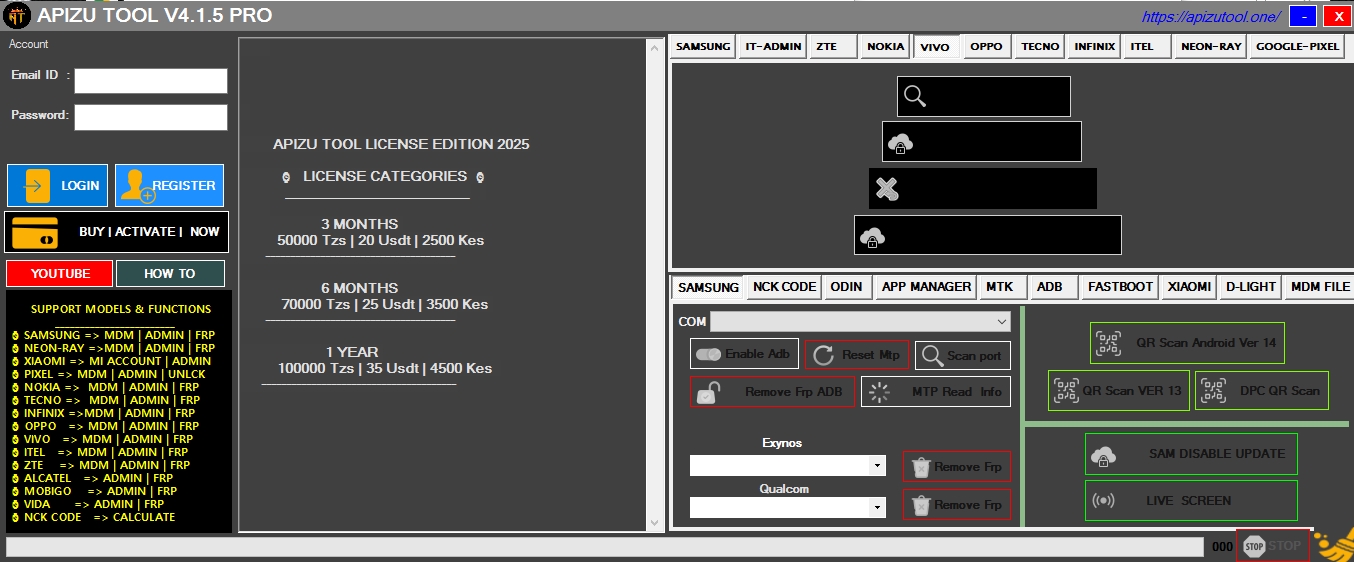Open the OPPO tab
1354x562 pixels.
pos(987,46)
